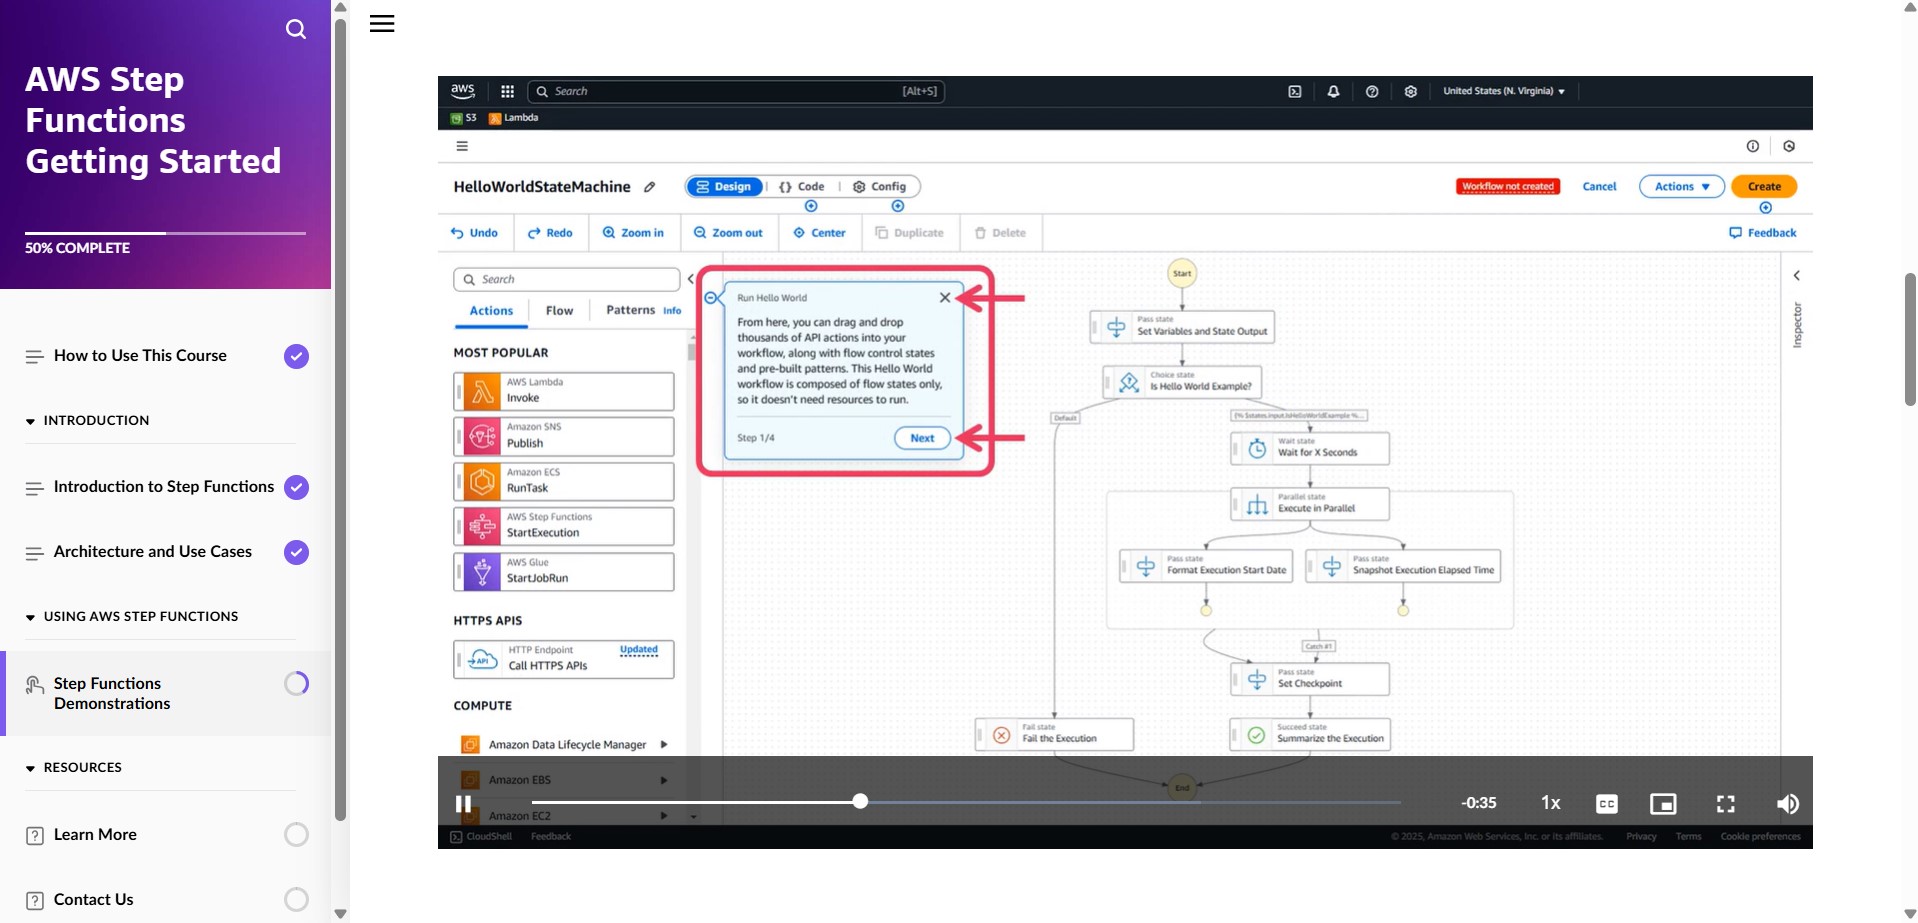
Task: Toggle closed captions CC button
Action: point(1607,804)
